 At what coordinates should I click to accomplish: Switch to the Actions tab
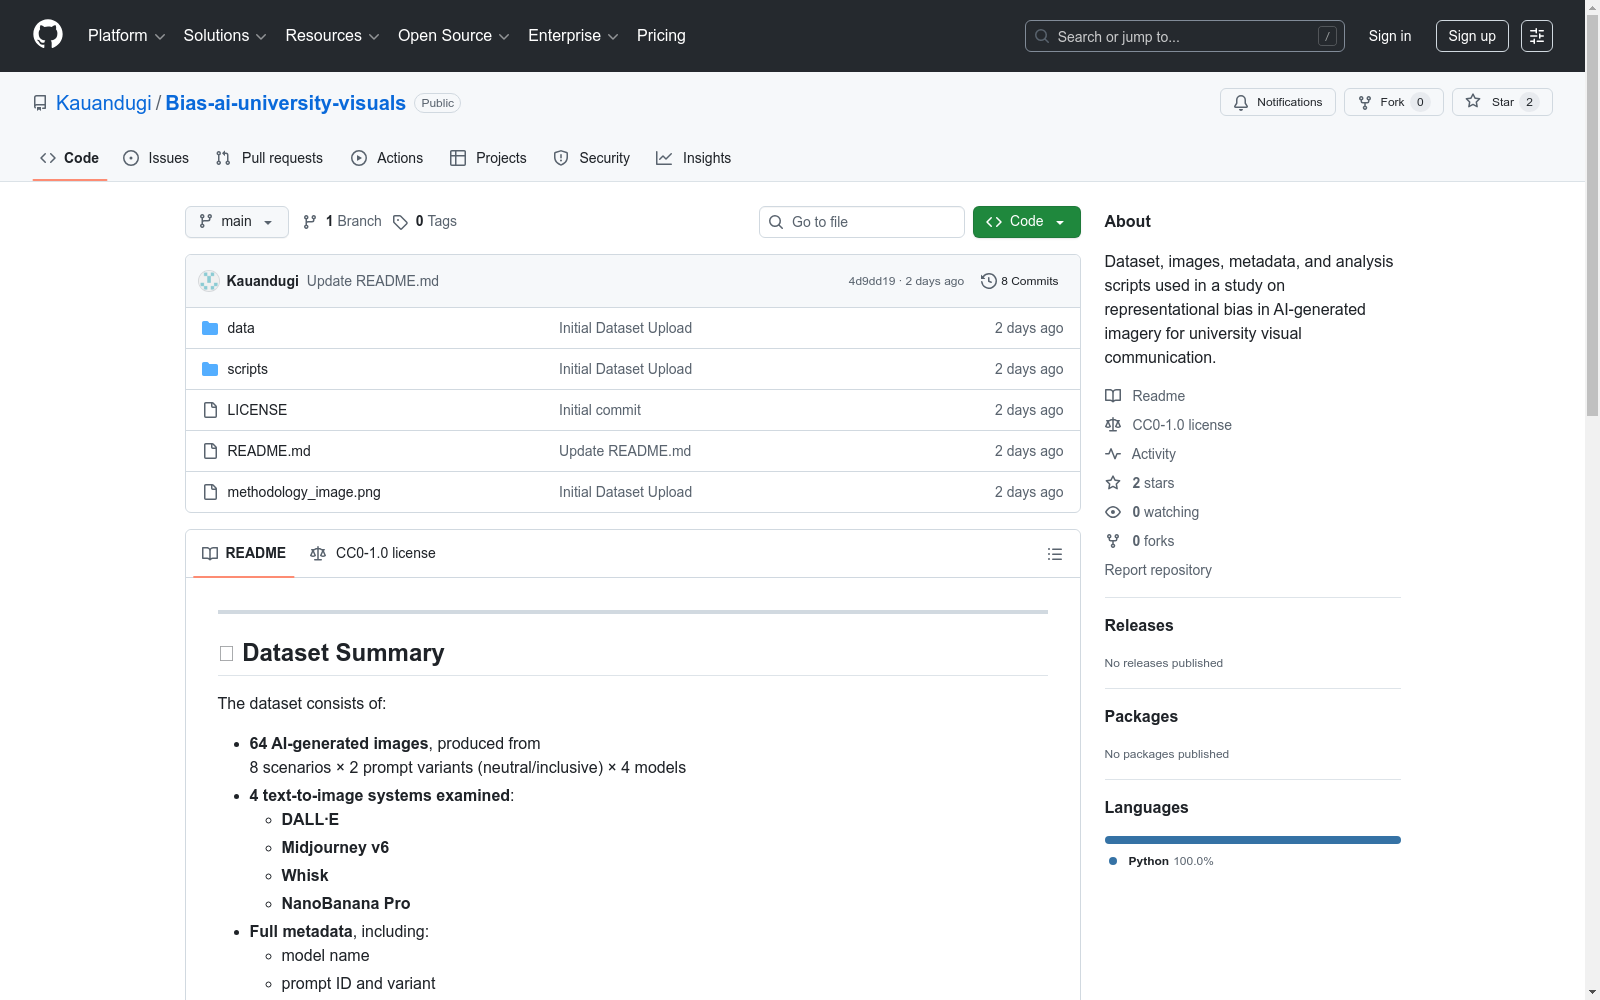tap(387, 158)
